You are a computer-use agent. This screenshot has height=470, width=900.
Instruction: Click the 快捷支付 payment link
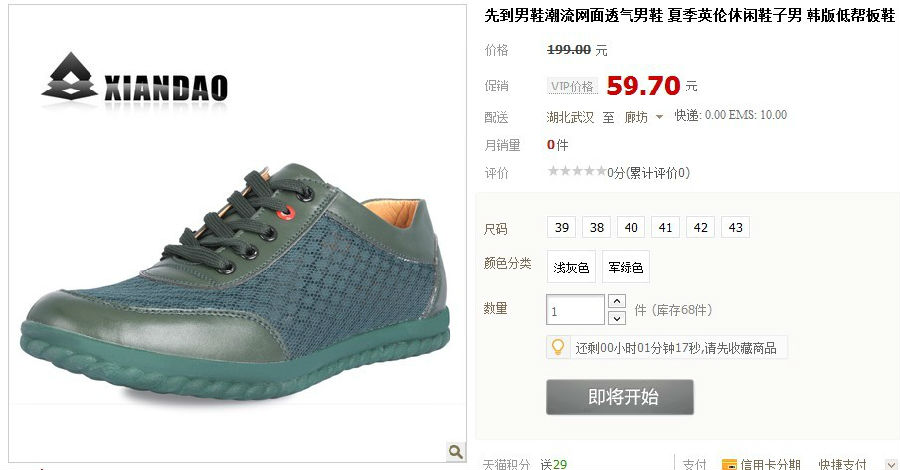pos(843,464)
